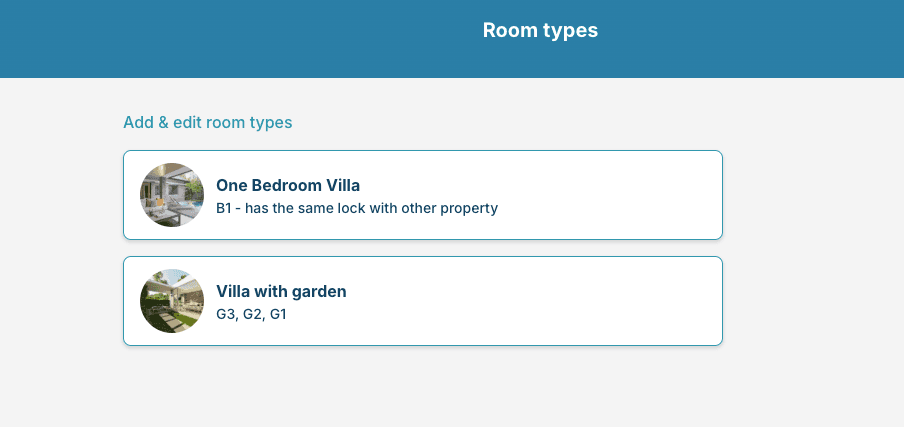Click the word "garden" in the second card

coord(320,291)
